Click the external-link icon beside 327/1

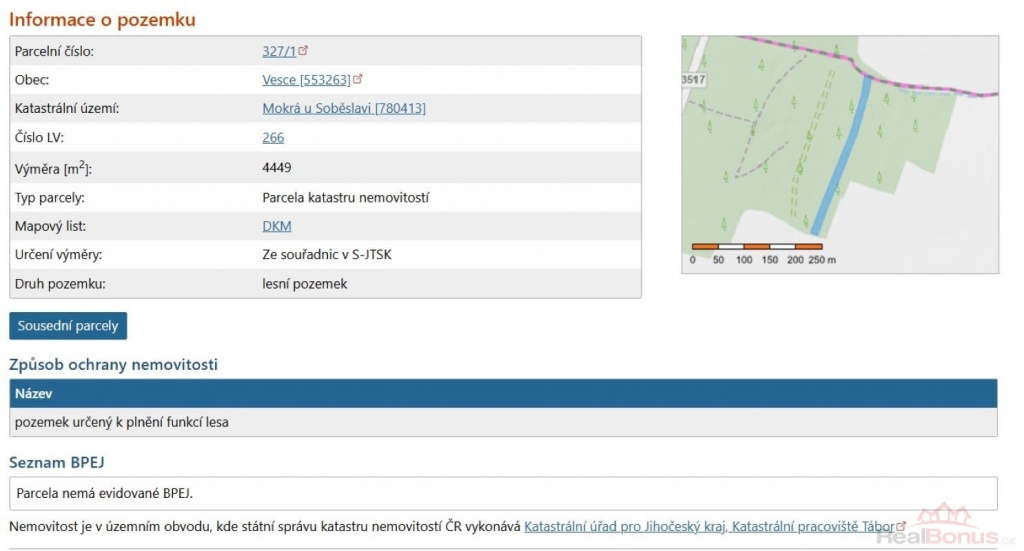point(304,50)
